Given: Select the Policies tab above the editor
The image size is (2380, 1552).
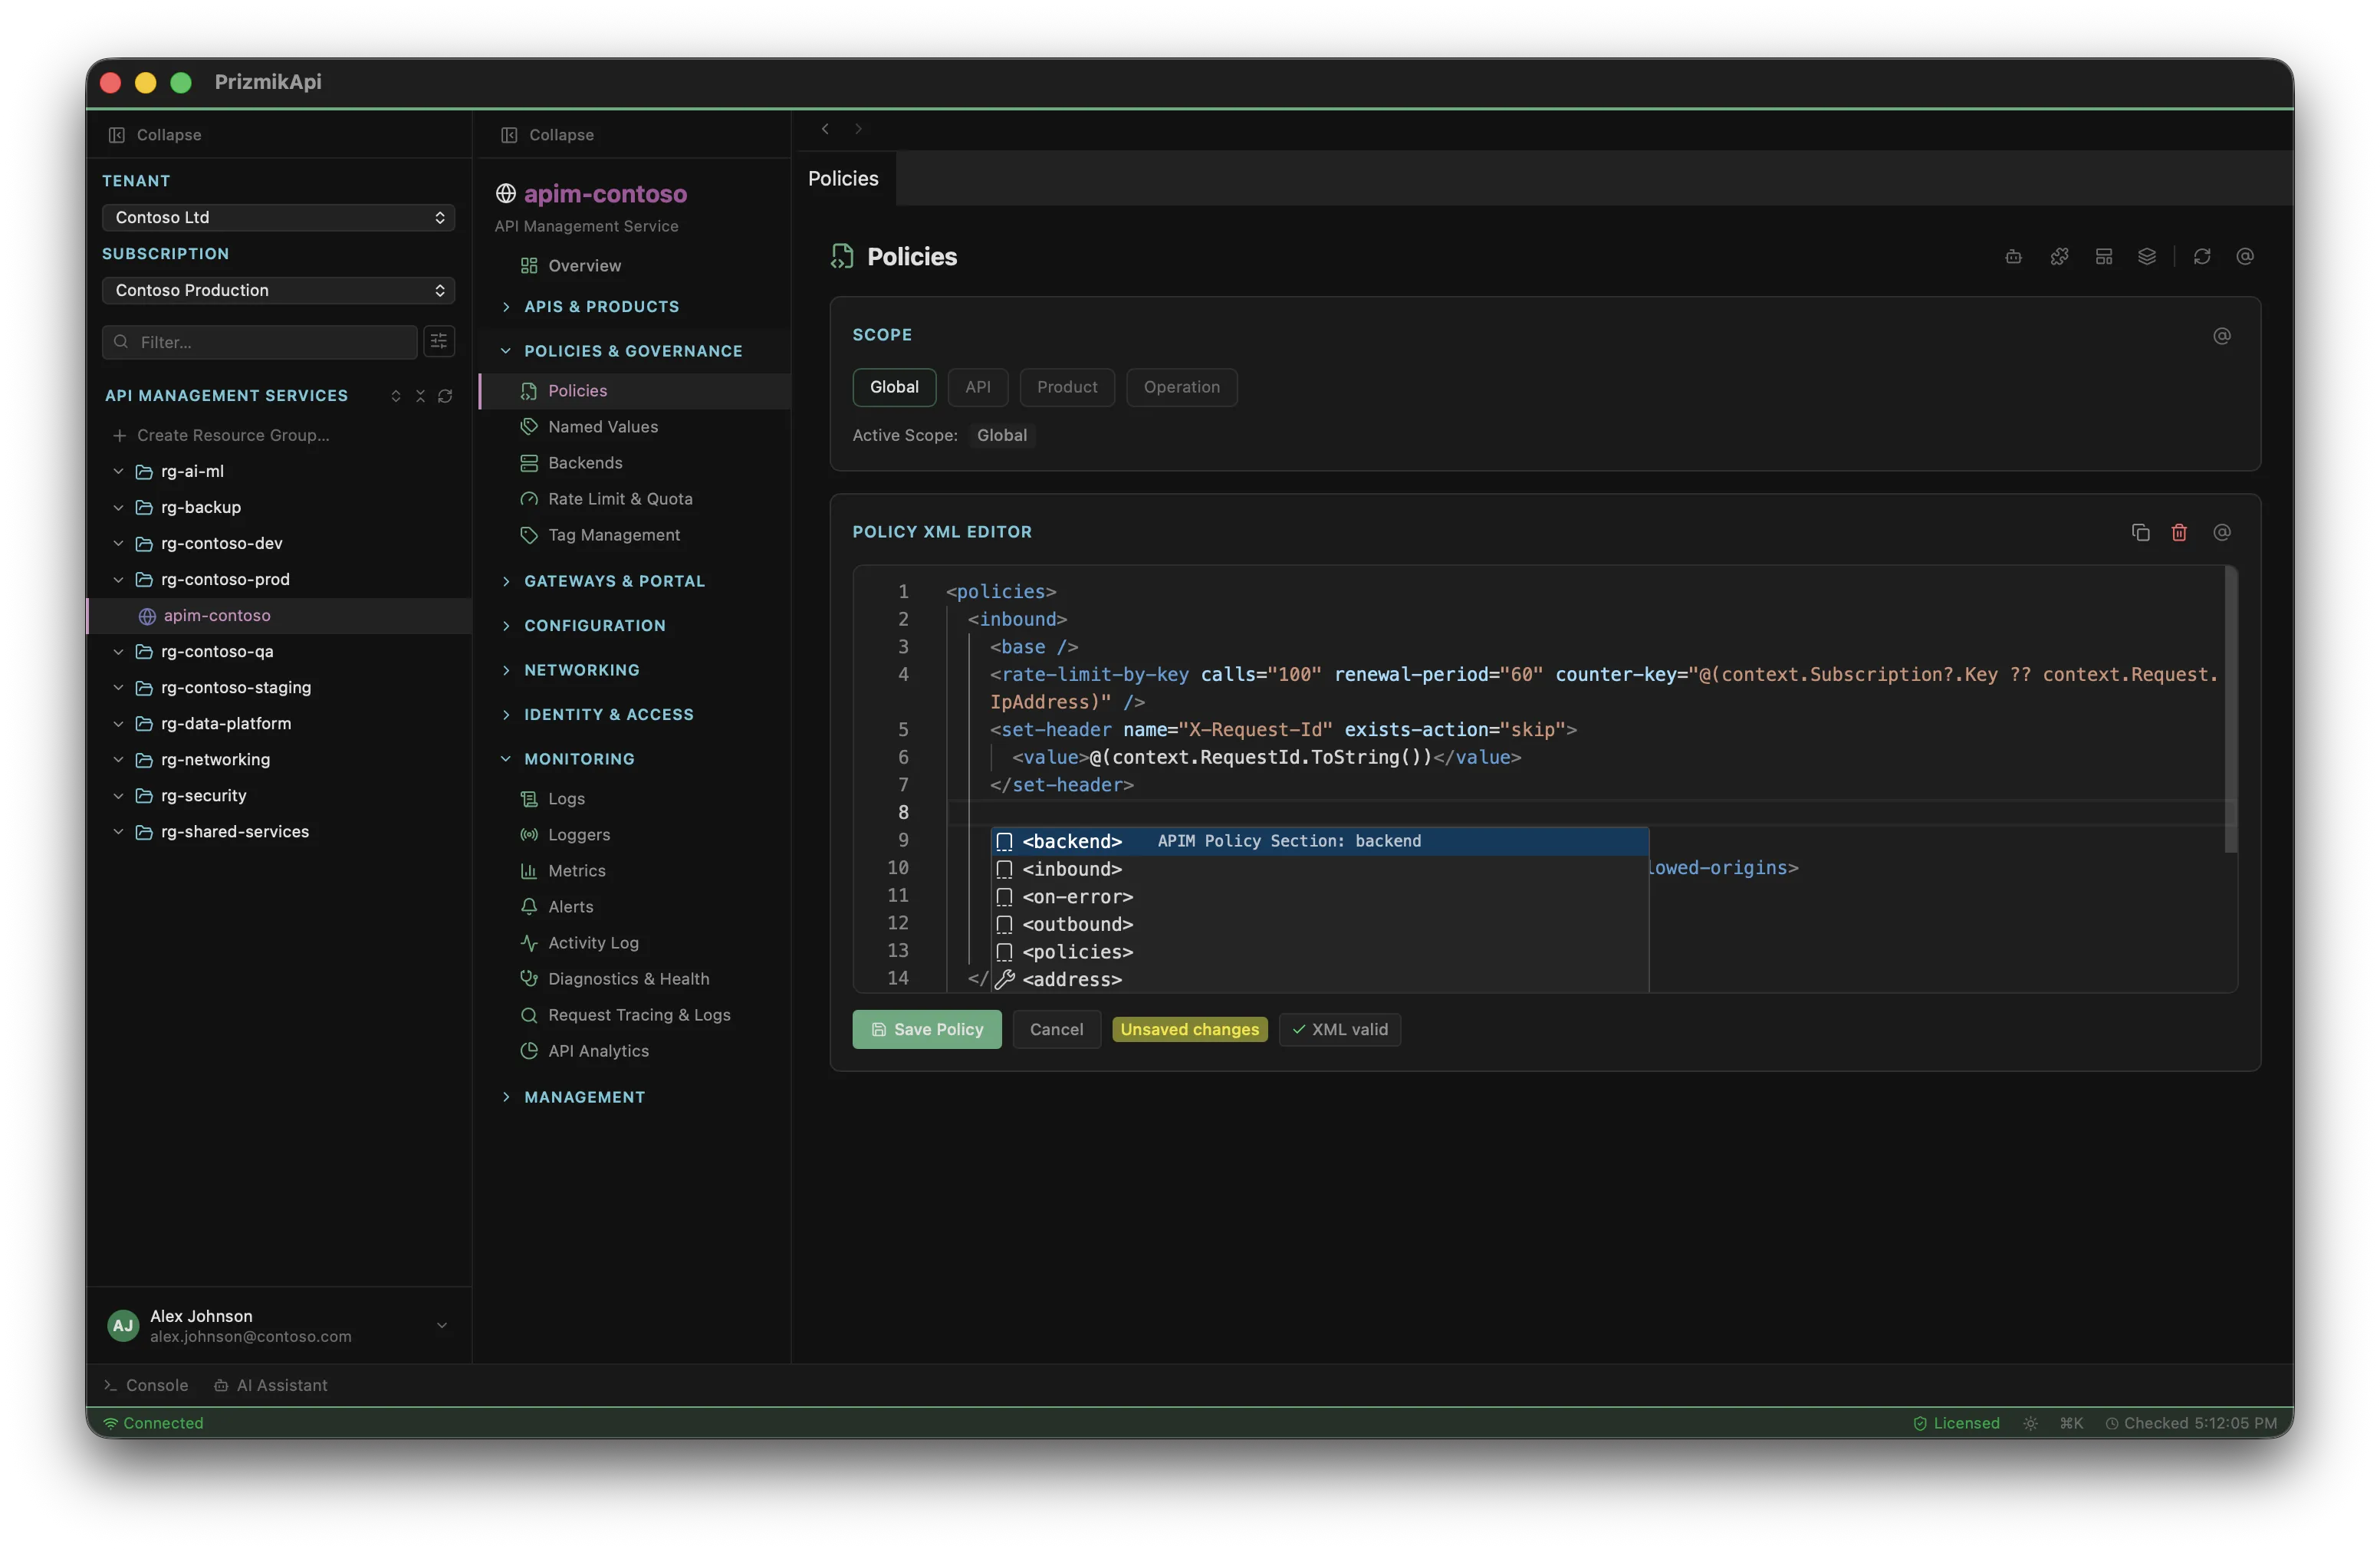Looking at the screenshot, I should 841,178.
